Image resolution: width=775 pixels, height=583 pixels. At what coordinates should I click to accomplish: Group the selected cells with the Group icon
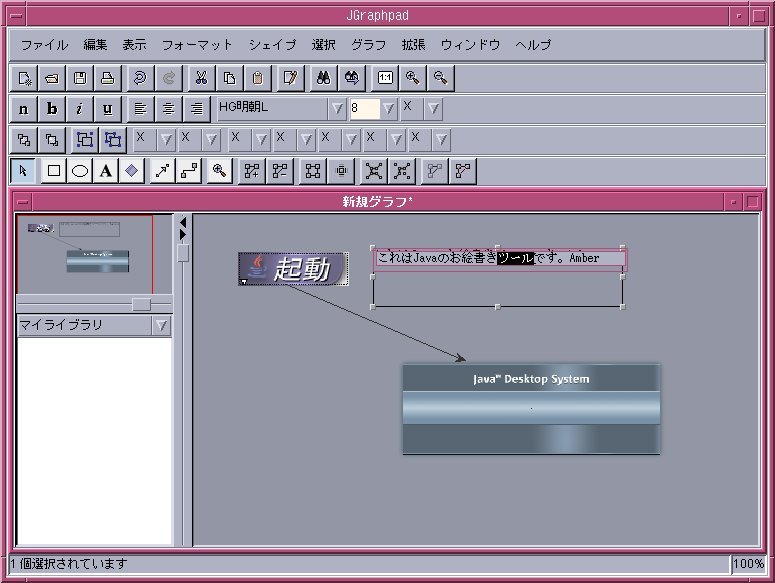(x=85, y=140)
